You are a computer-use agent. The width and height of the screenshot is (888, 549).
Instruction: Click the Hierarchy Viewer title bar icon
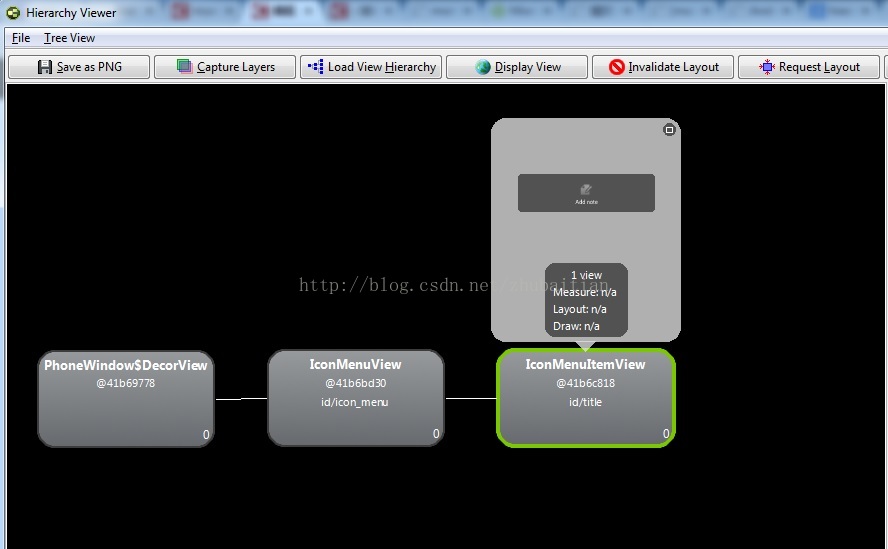pos(13,12)
